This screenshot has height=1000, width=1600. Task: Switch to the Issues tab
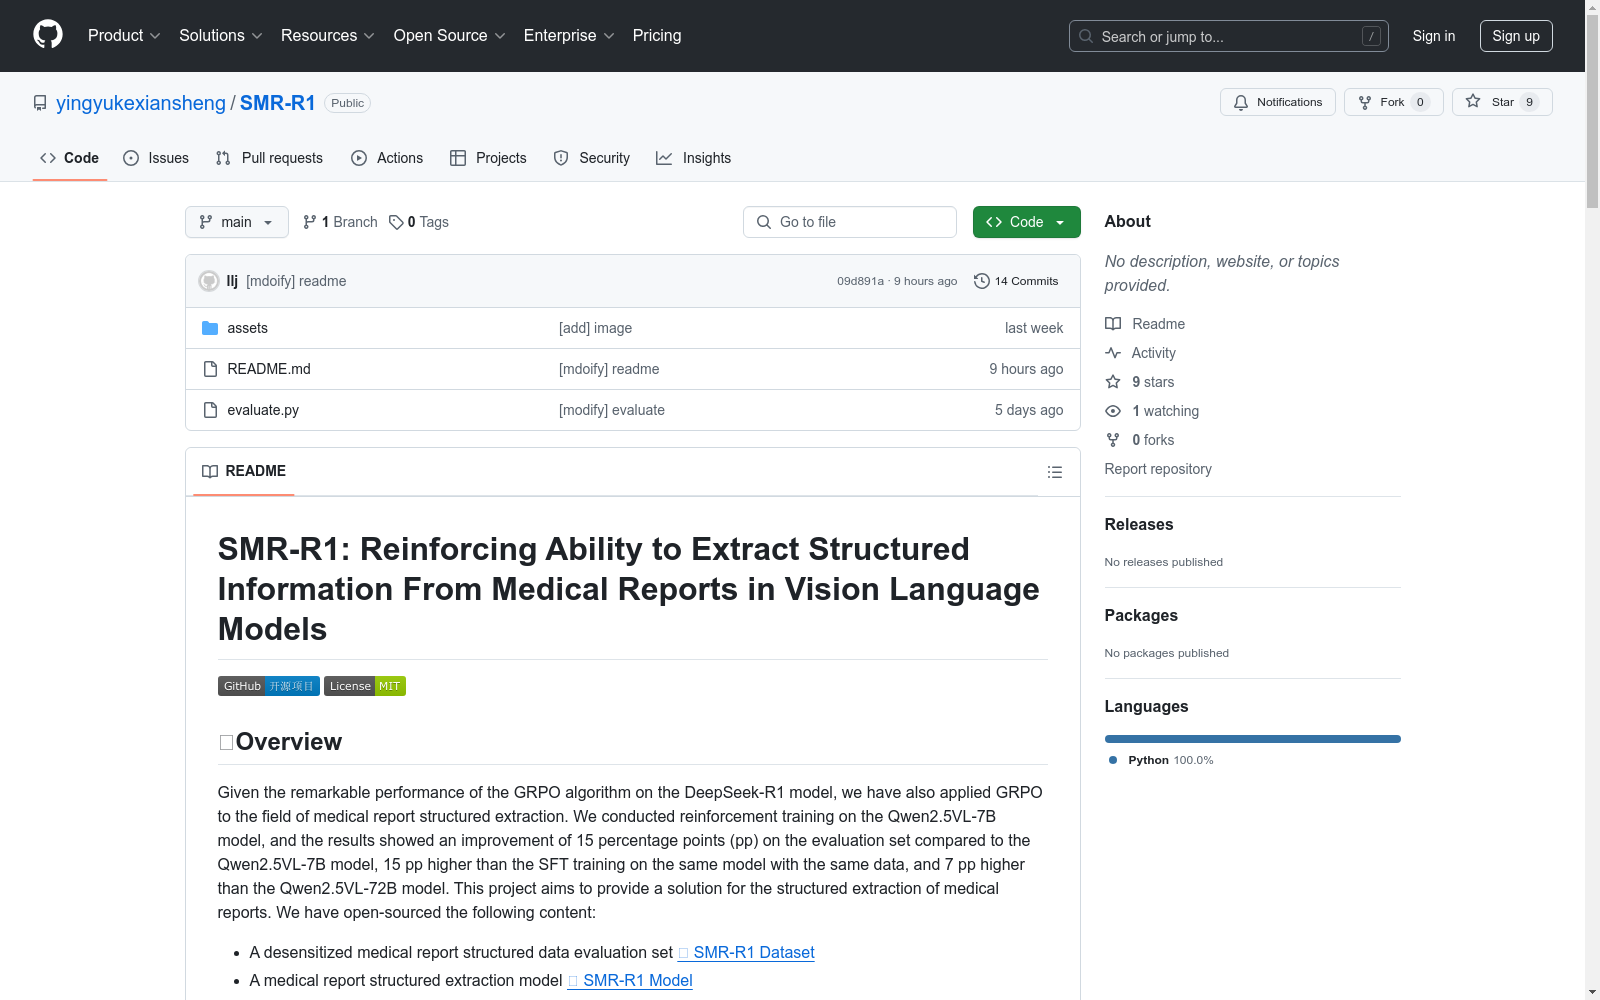tap(156, 158)
